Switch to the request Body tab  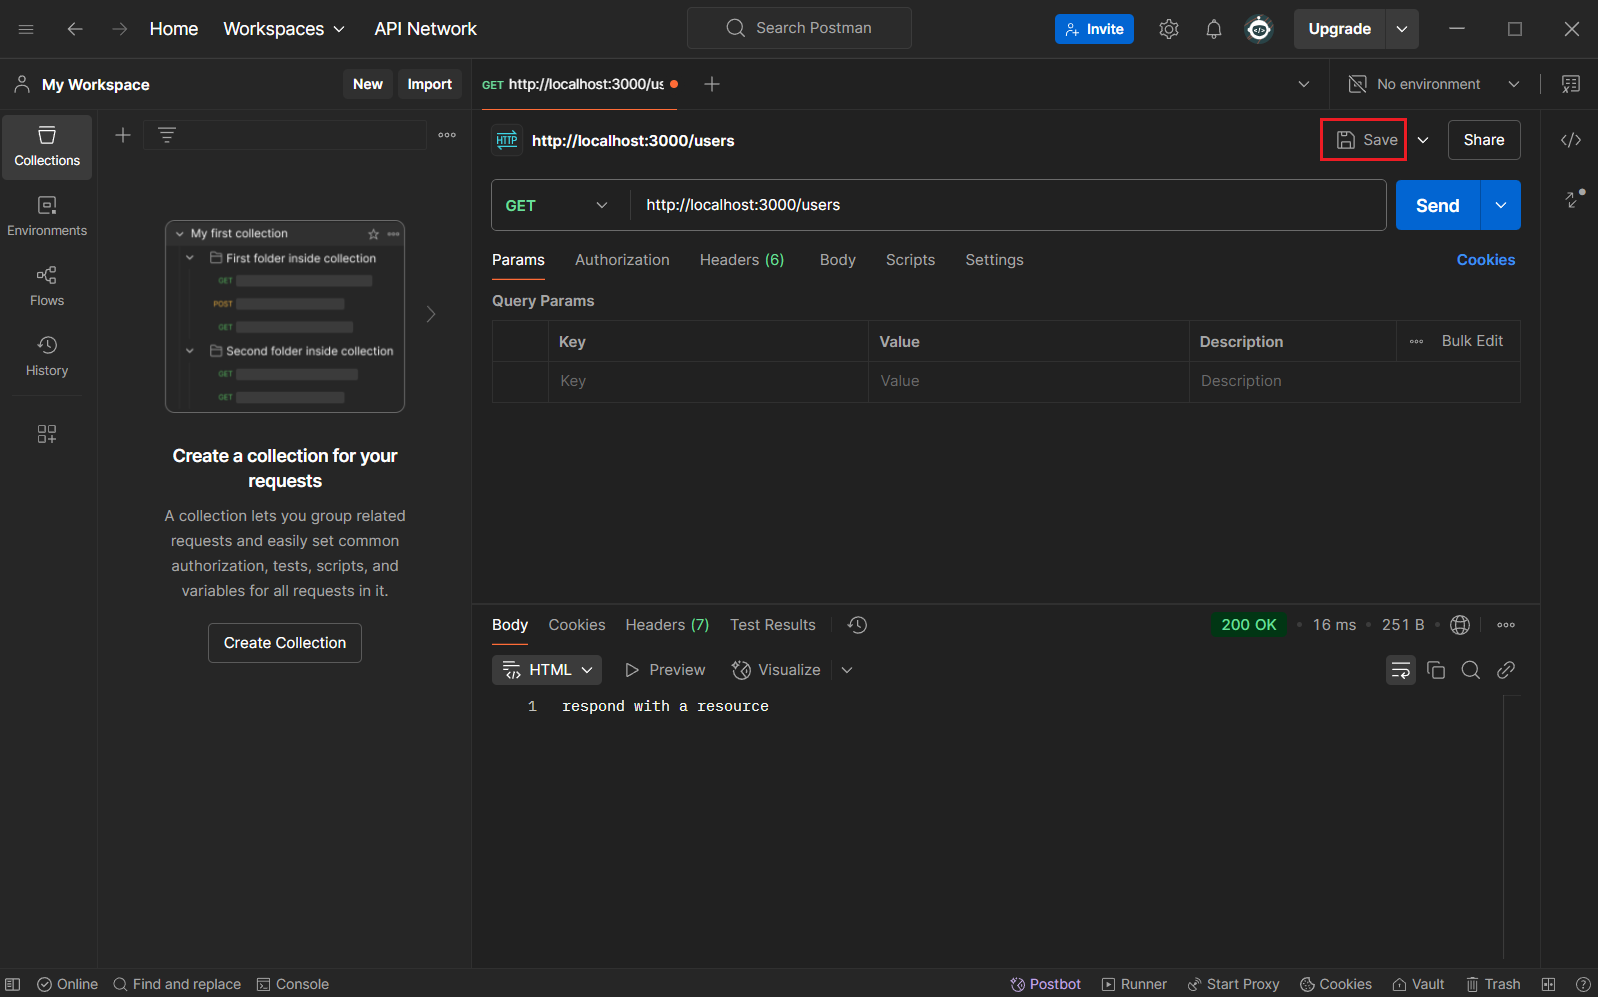[x=838, y=260]
